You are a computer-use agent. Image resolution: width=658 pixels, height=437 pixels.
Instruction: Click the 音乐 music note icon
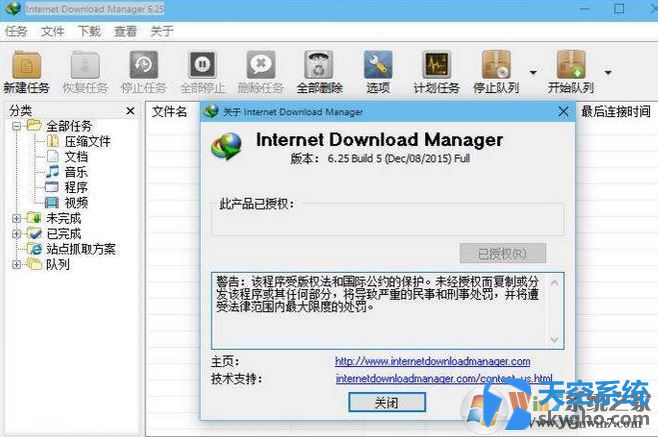click(52, 171)
